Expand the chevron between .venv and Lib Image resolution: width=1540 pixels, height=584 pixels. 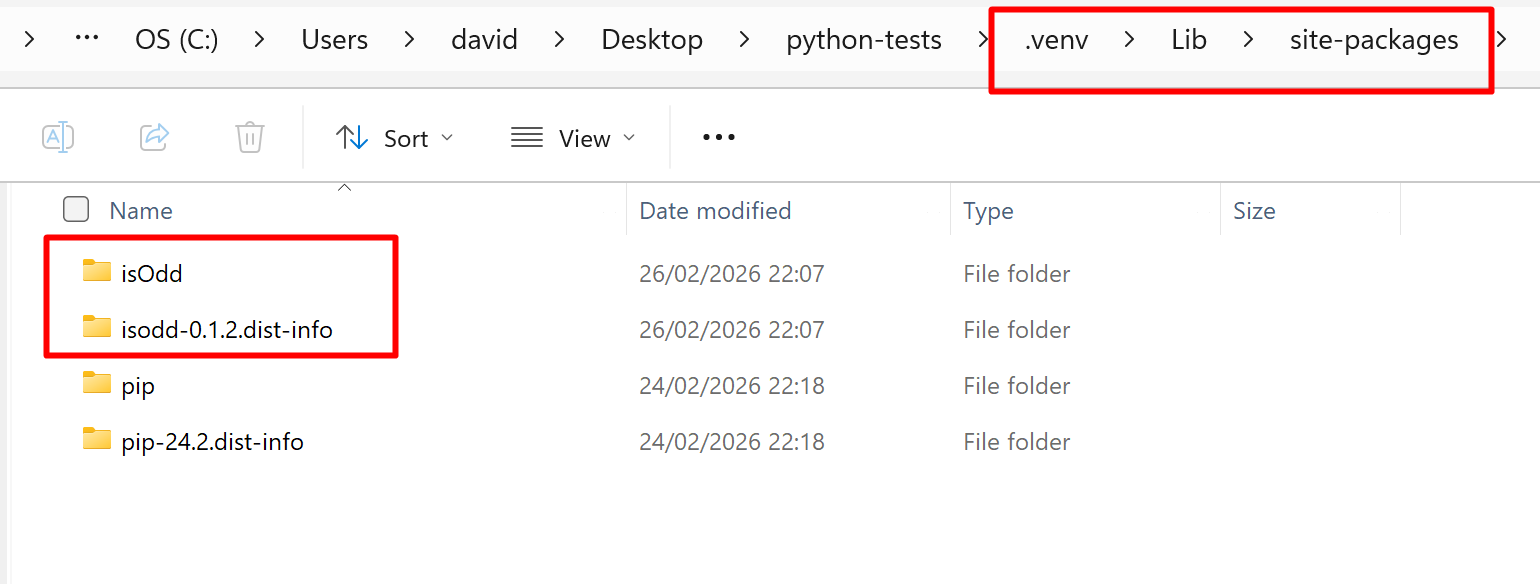coord(1128,39)
